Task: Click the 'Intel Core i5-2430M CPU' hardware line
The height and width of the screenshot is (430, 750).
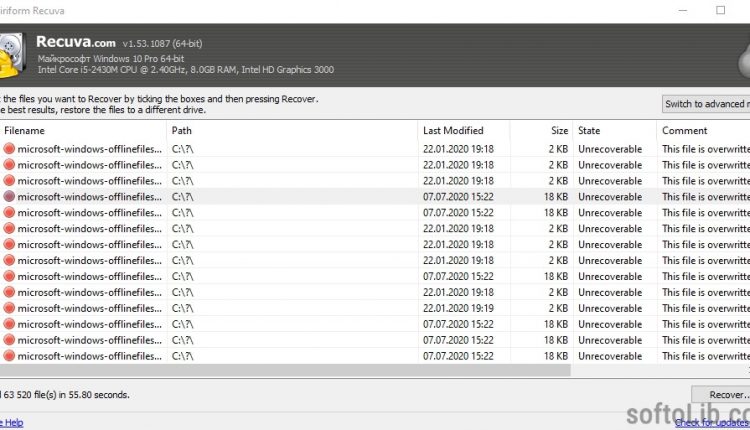Action: coord(186,70)
